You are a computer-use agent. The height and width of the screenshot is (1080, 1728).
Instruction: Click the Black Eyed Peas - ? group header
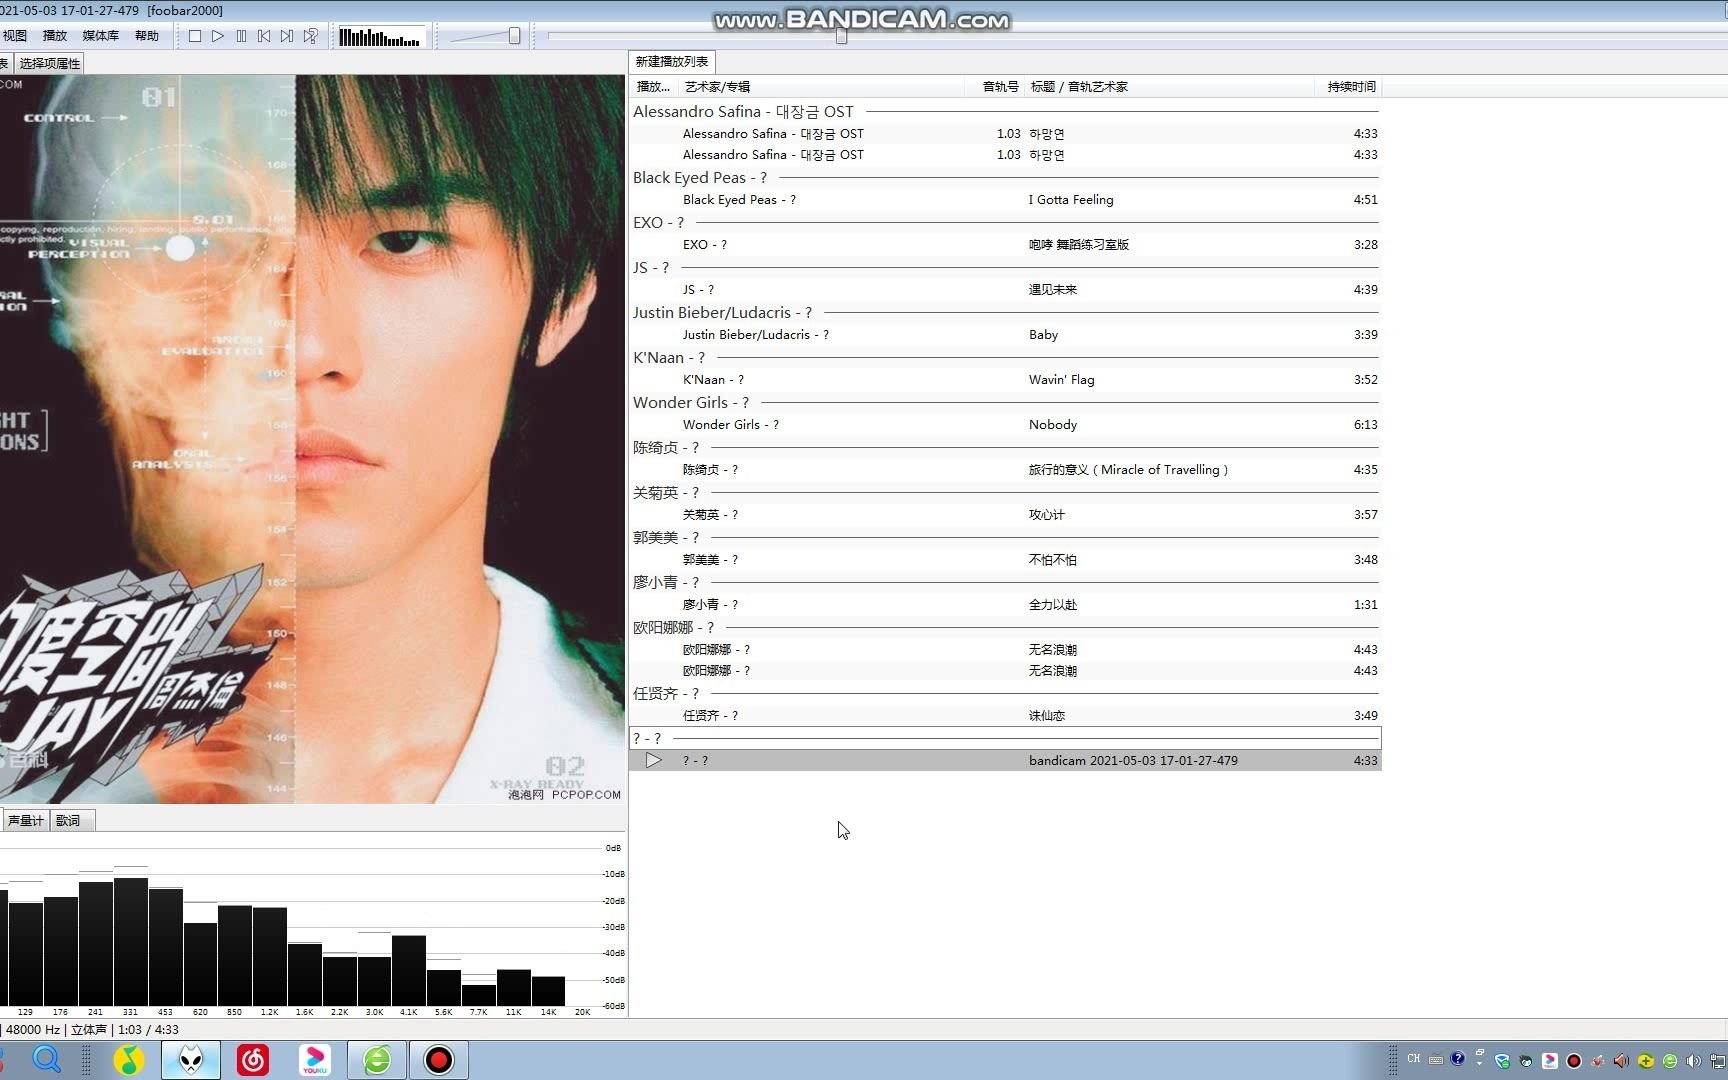1005,178
